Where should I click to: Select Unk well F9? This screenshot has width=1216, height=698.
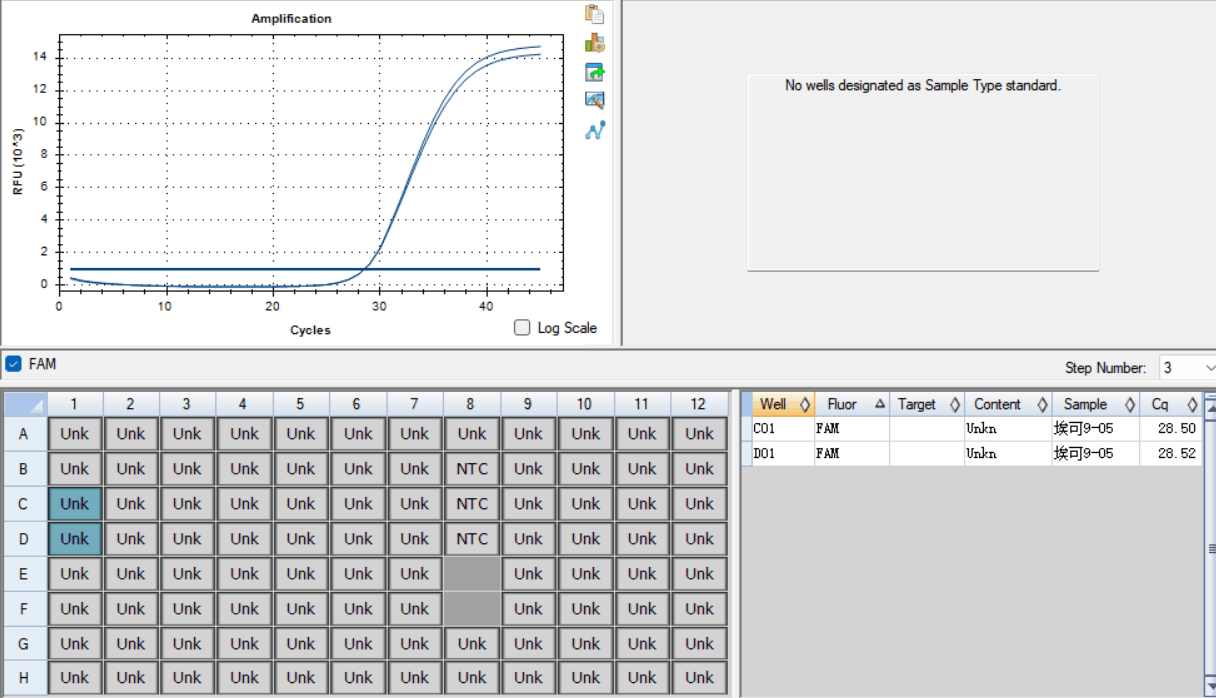tap(528, 609)
